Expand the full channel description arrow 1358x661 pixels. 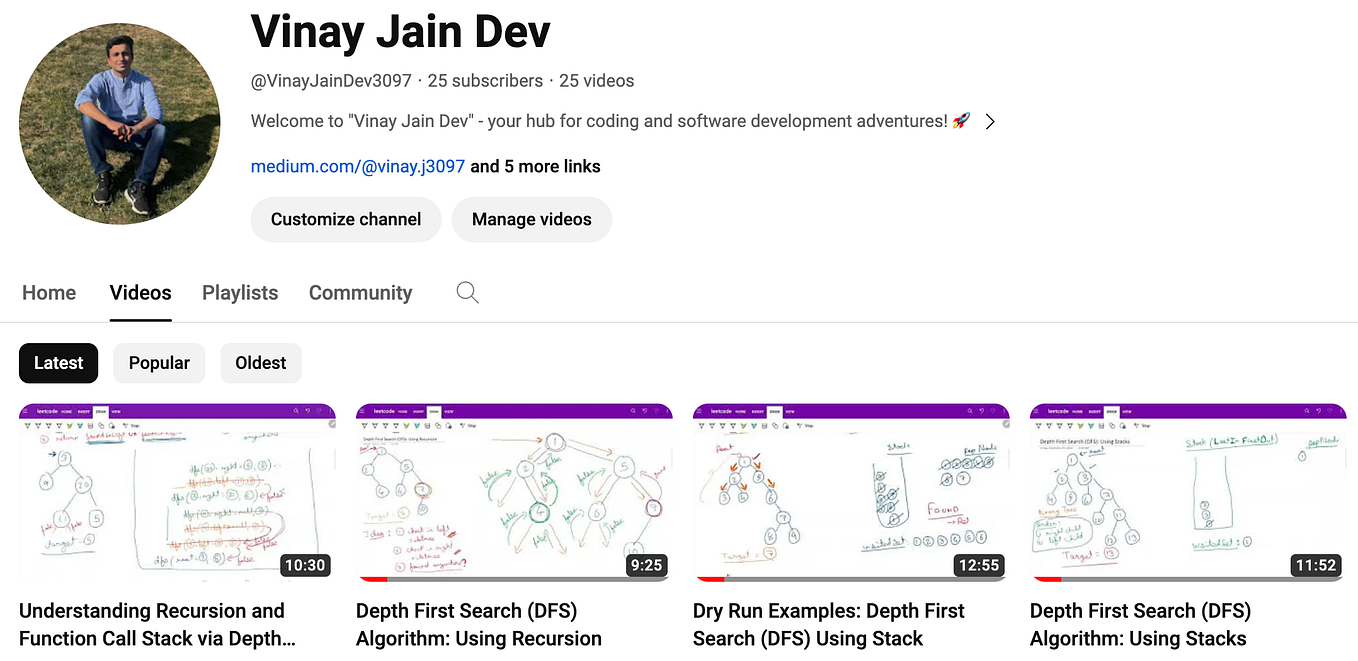coord(990,121)
